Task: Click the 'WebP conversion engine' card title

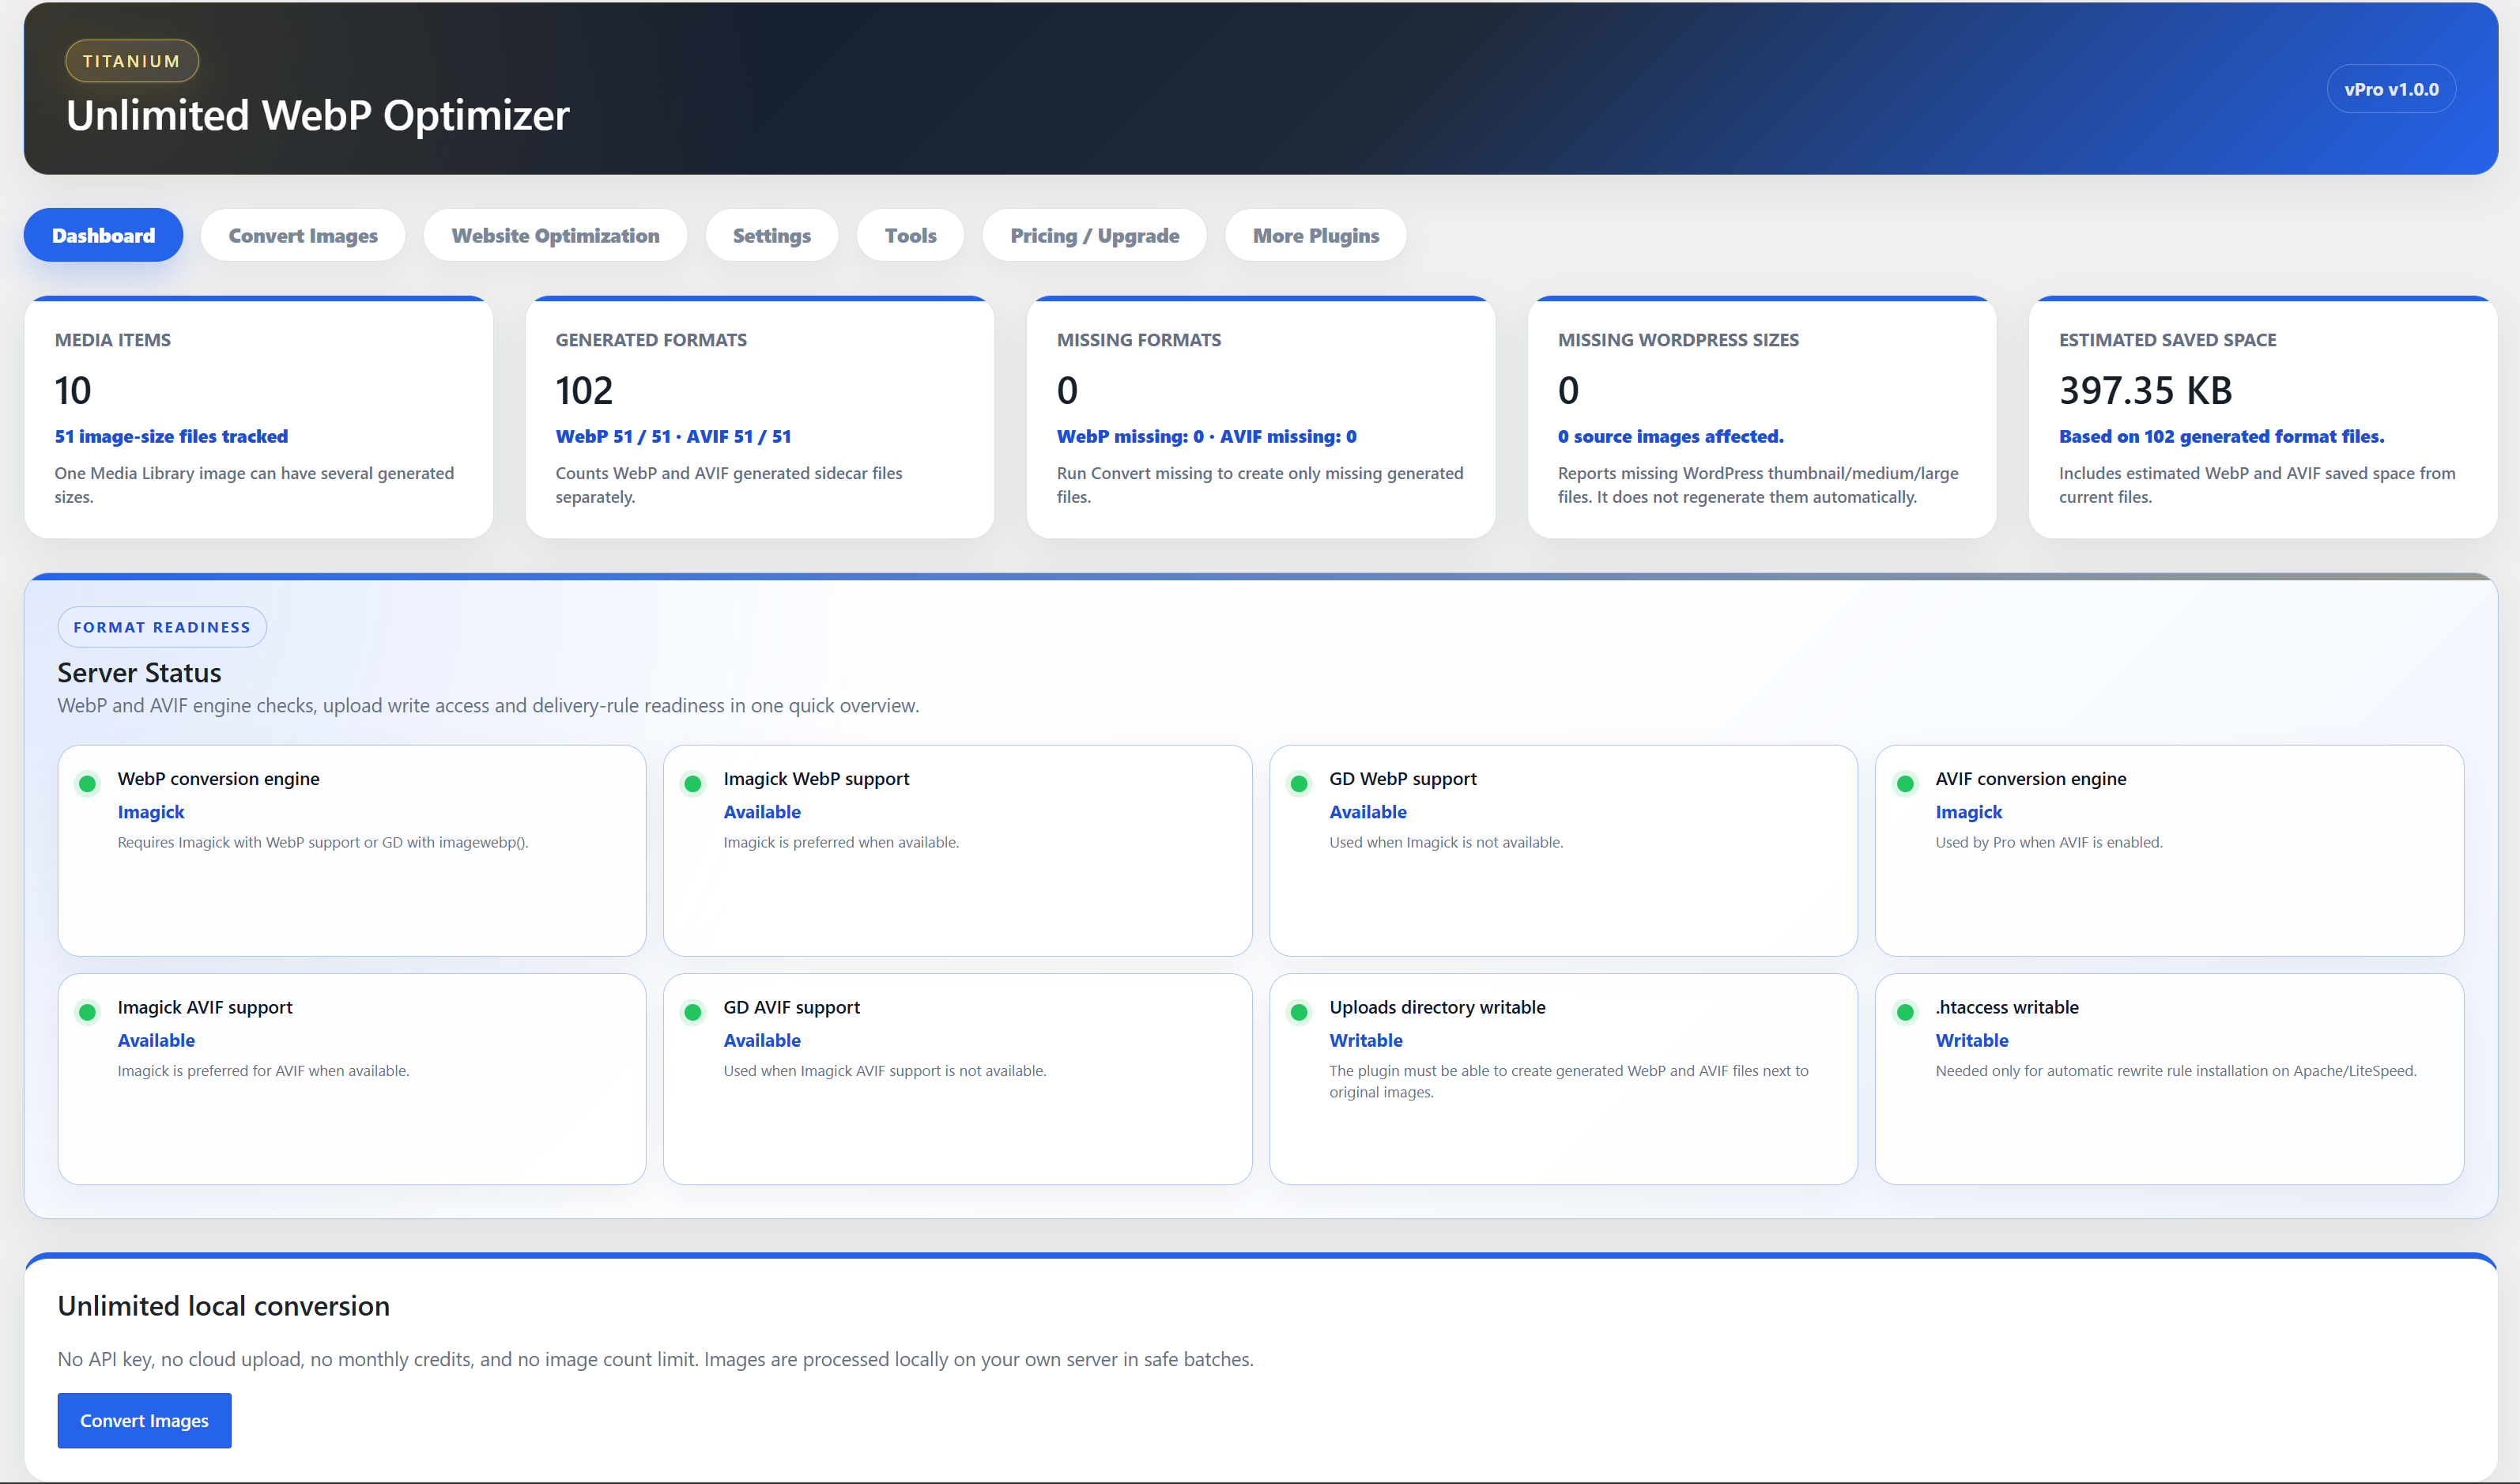Action: point(218,779)
